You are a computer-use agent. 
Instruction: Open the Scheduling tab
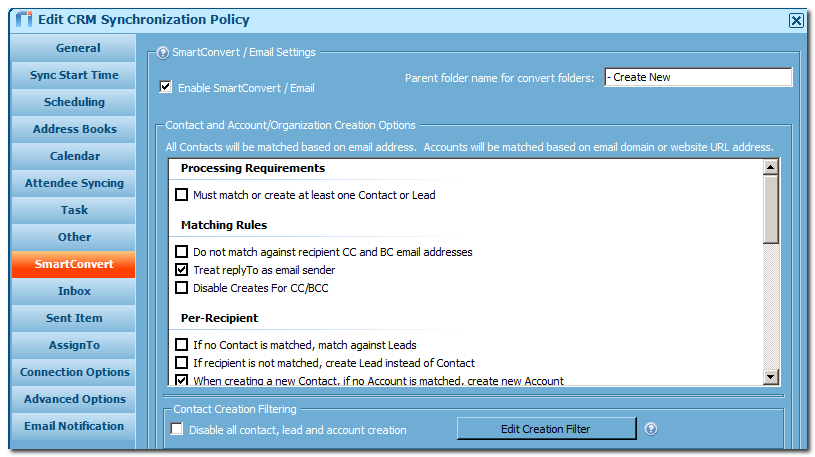(x=74, y=102)
